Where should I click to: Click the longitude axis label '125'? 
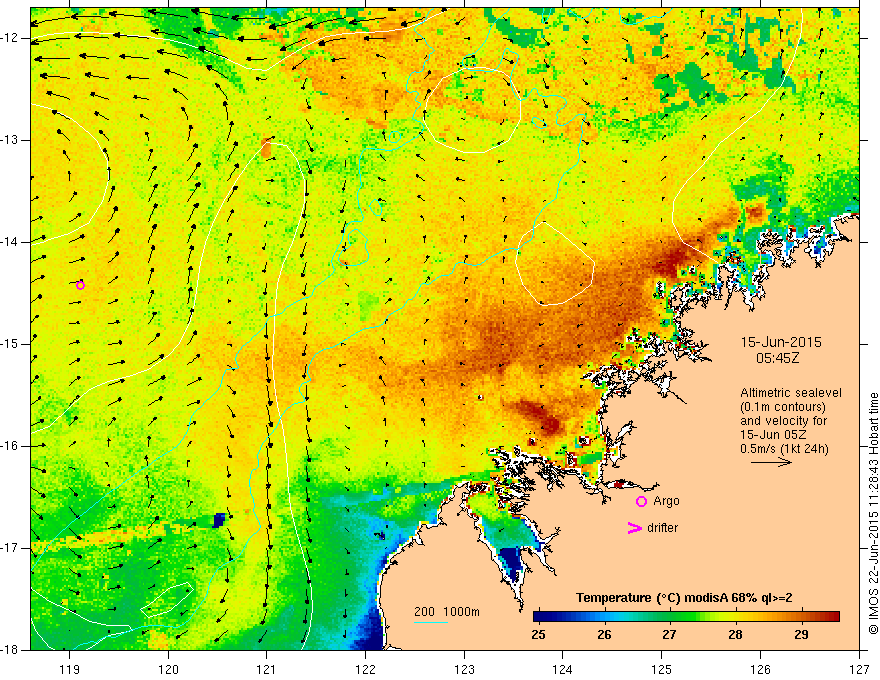tap(662, 669)
